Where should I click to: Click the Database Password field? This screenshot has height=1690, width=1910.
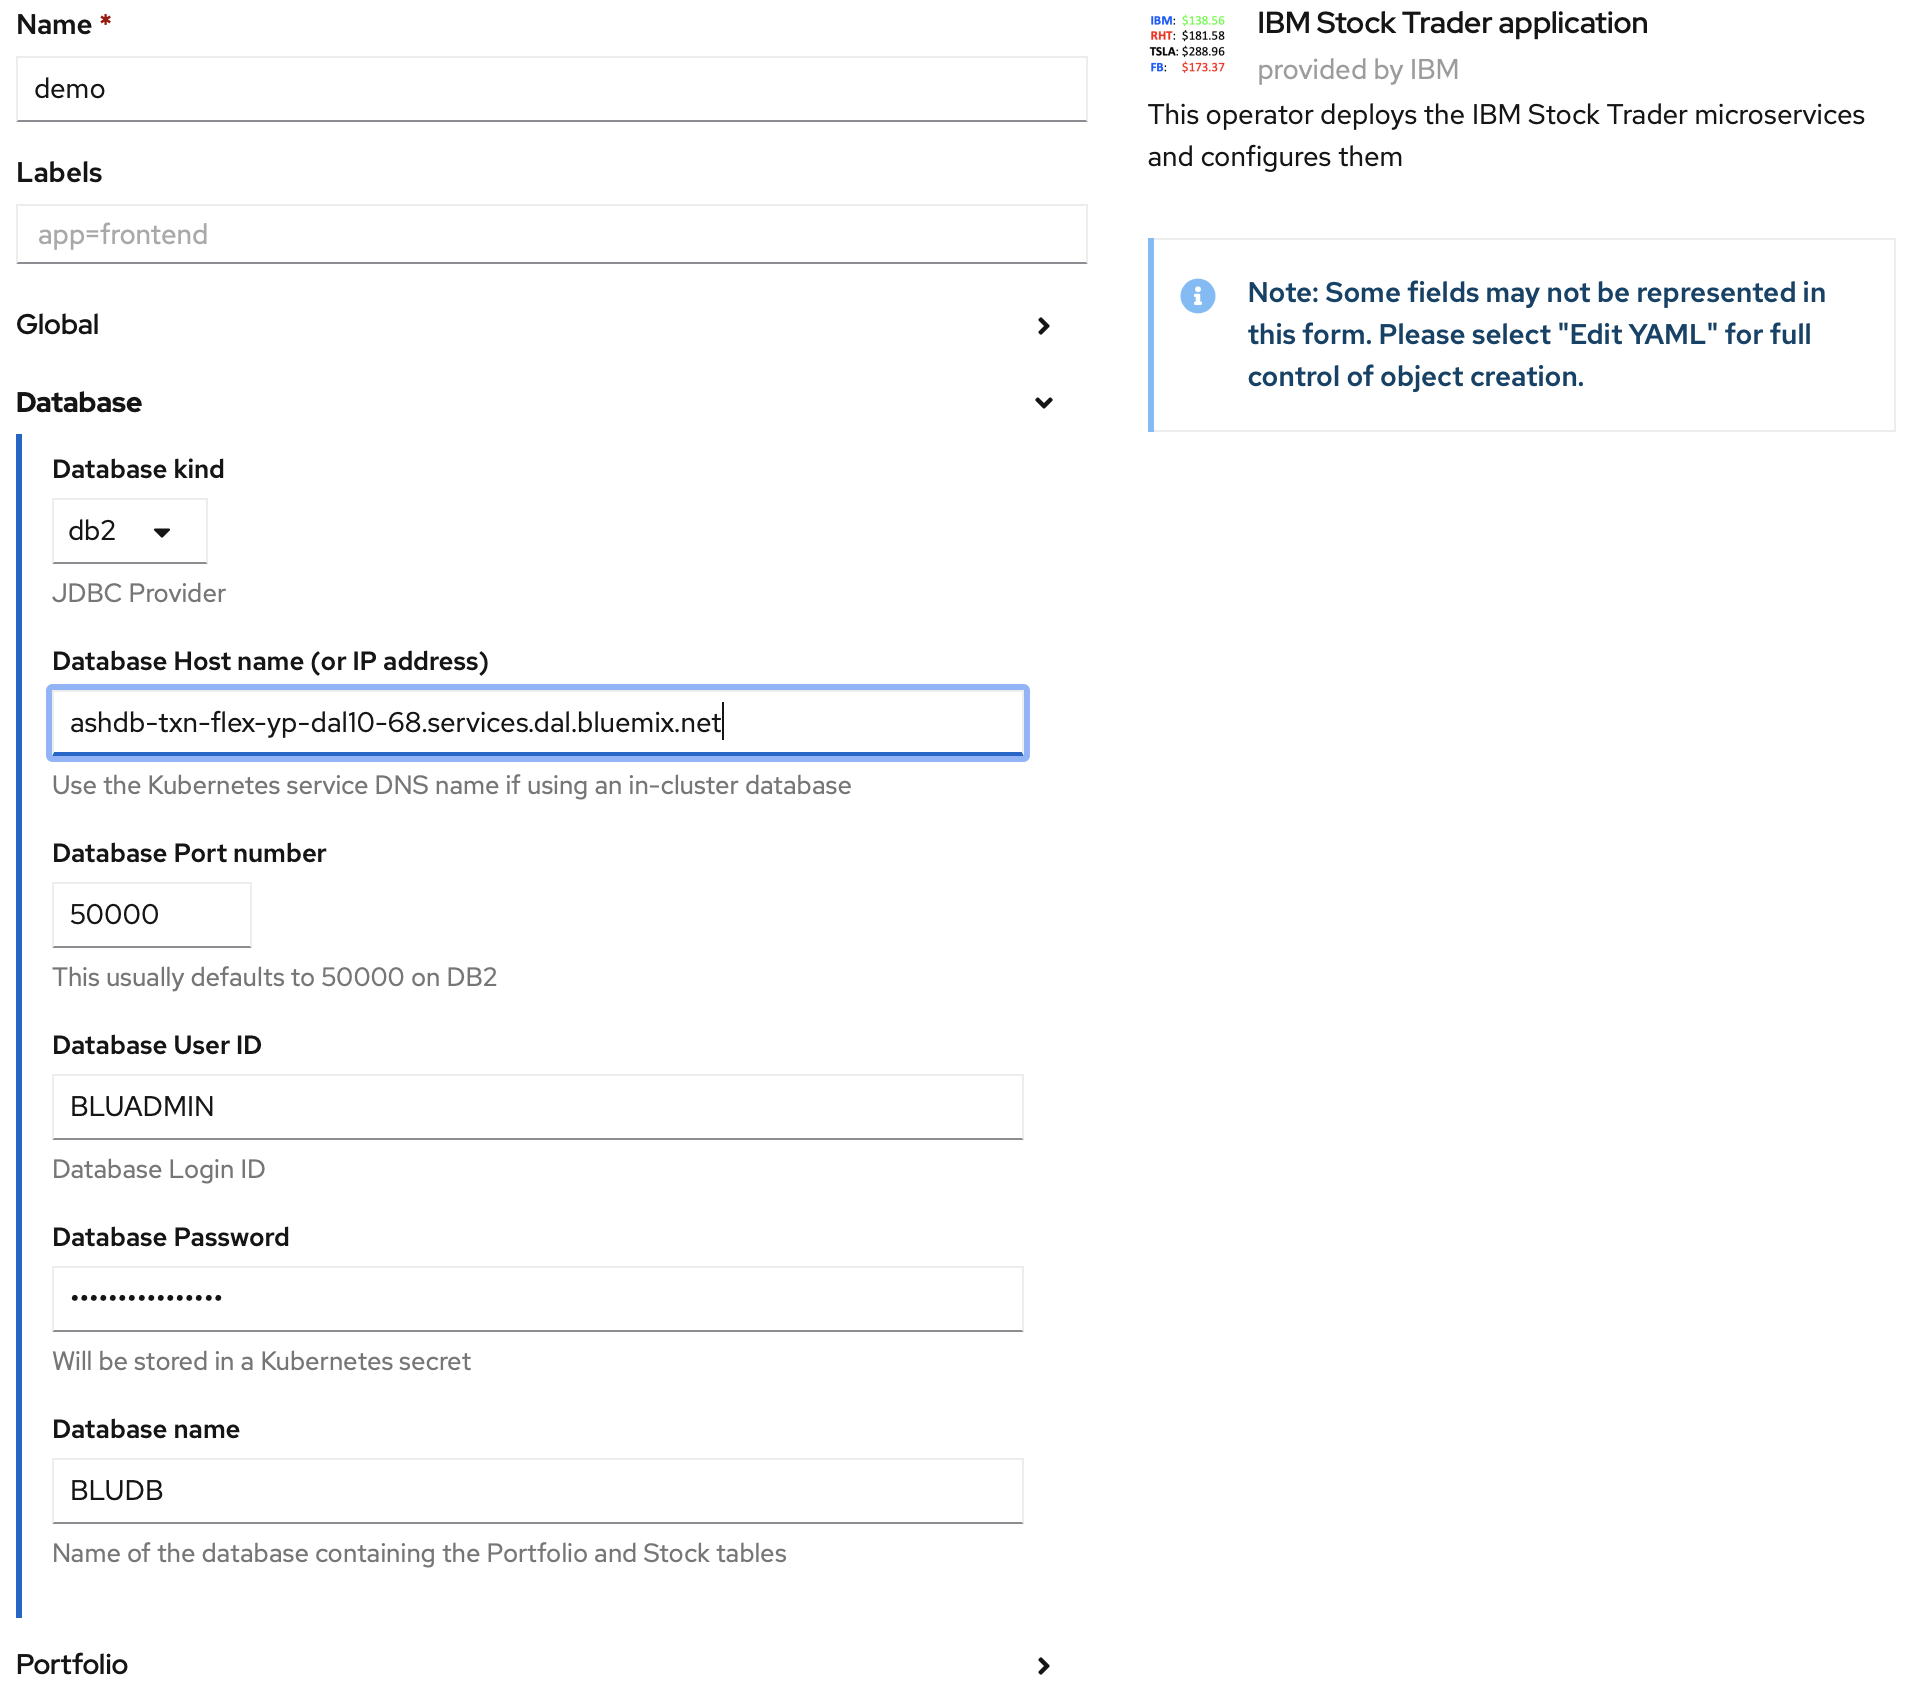(538, 1299)
